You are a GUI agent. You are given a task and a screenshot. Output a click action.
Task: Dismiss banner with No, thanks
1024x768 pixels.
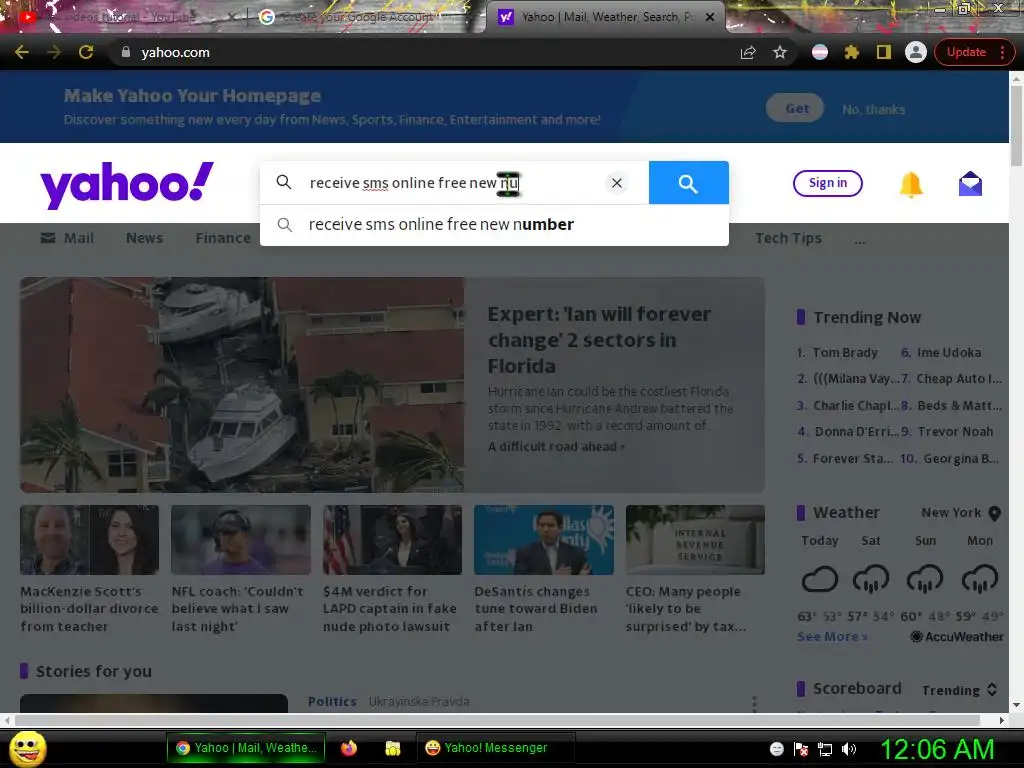(873, 110)
